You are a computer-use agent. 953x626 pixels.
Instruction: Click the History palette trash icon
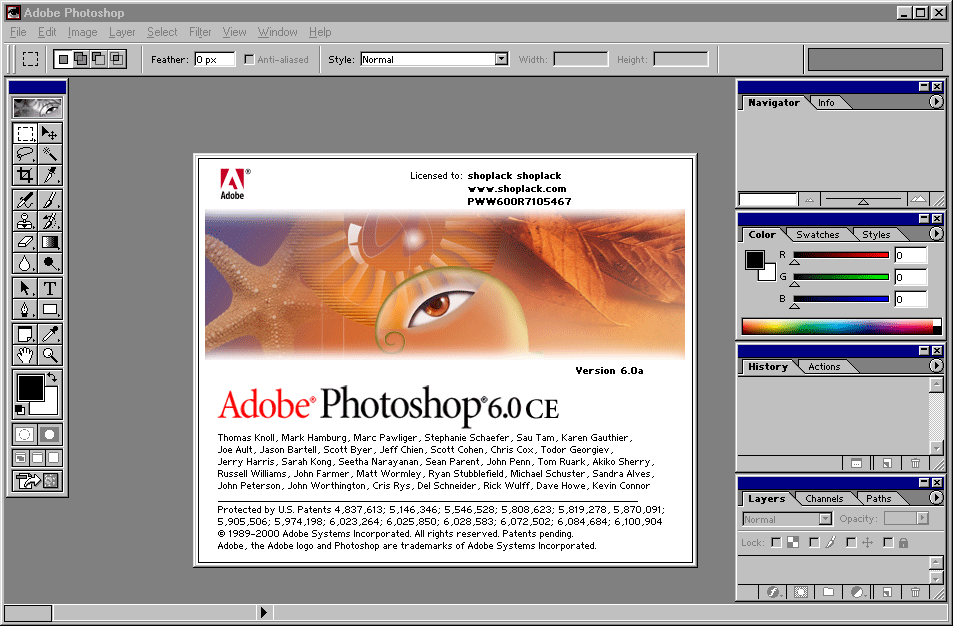915,463
